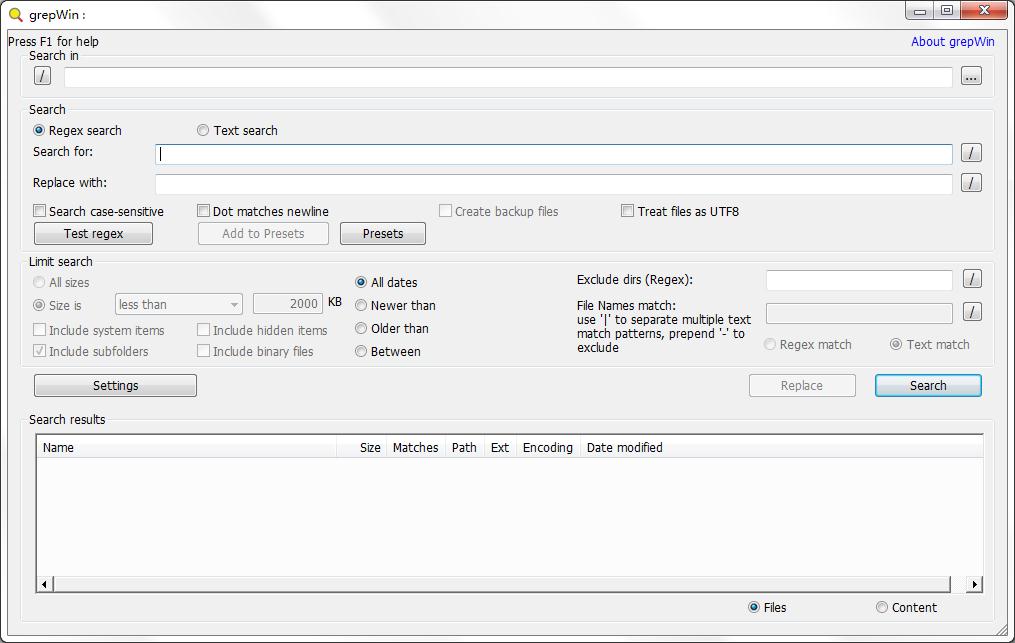Select the Text search radio button

click(204, 130)
